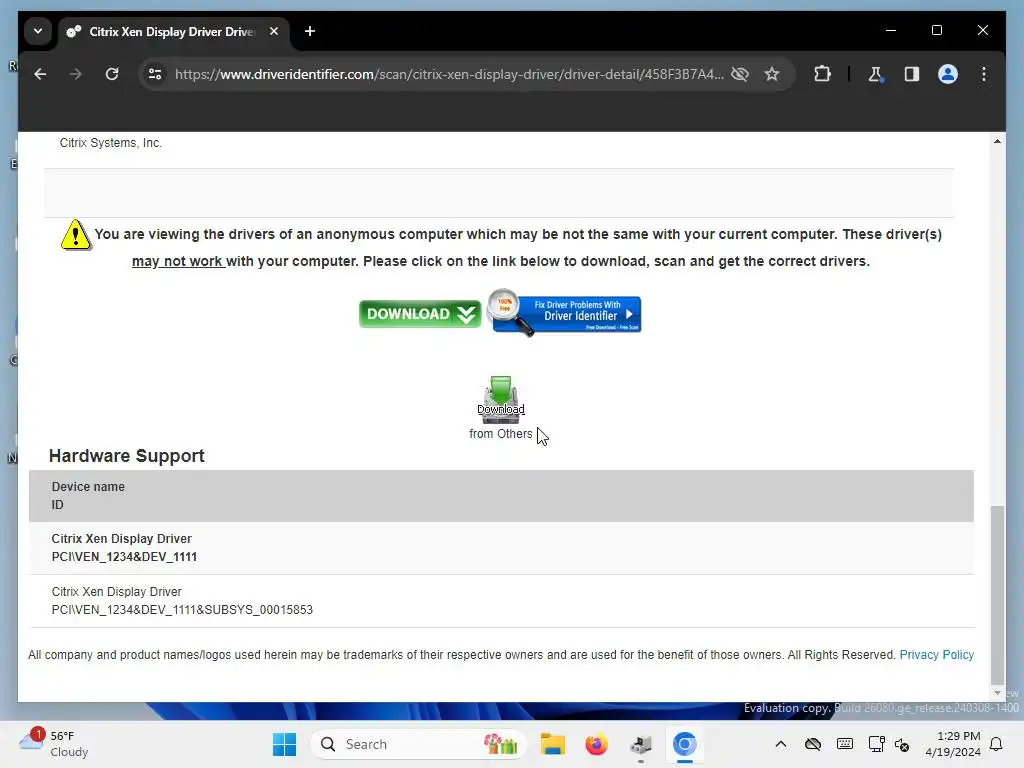Open the touch keyboard tray icon
This screenshot has height=768, width=1024.
coord(844,744)
